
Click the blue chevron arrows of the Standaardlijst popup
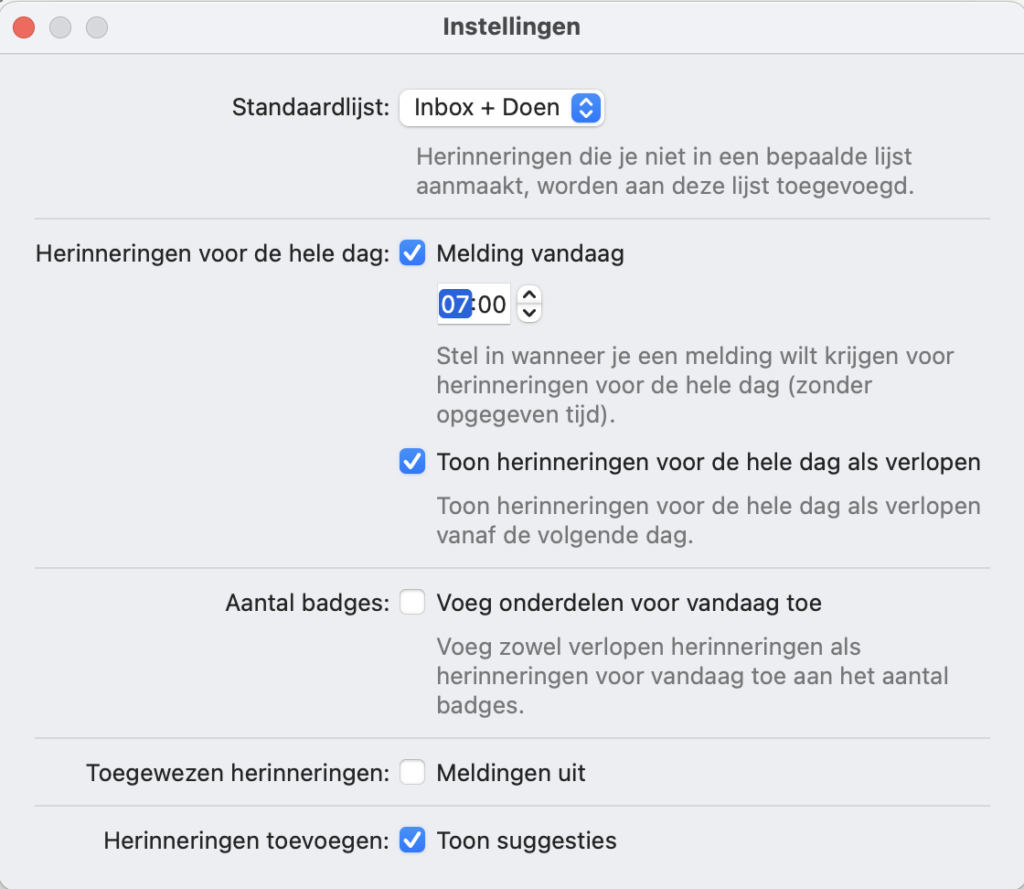[585, 108]
